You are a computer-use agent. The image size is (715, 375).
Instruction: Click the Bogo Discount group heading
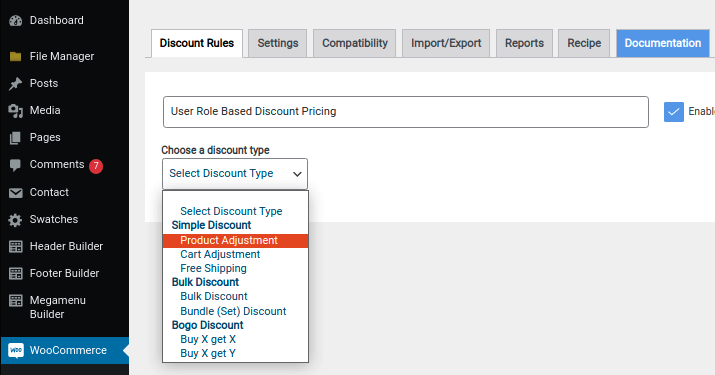(207, 325)
